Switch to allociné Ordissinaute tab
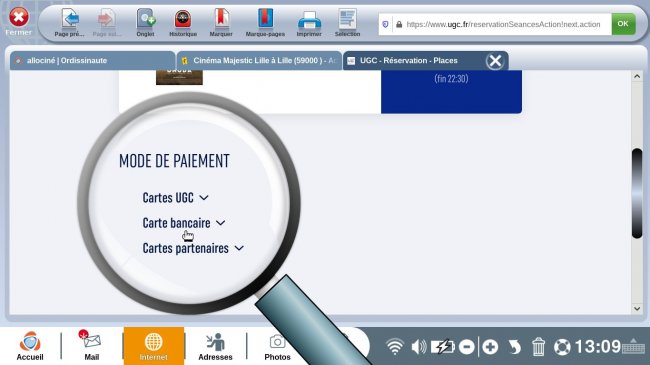The height and width of the screenshot is (365, 650). (x=92, y=61)
